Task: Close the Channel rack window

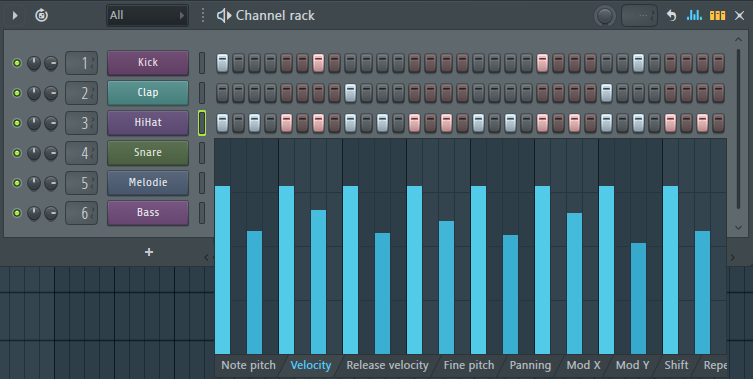Action: [740, 15]
